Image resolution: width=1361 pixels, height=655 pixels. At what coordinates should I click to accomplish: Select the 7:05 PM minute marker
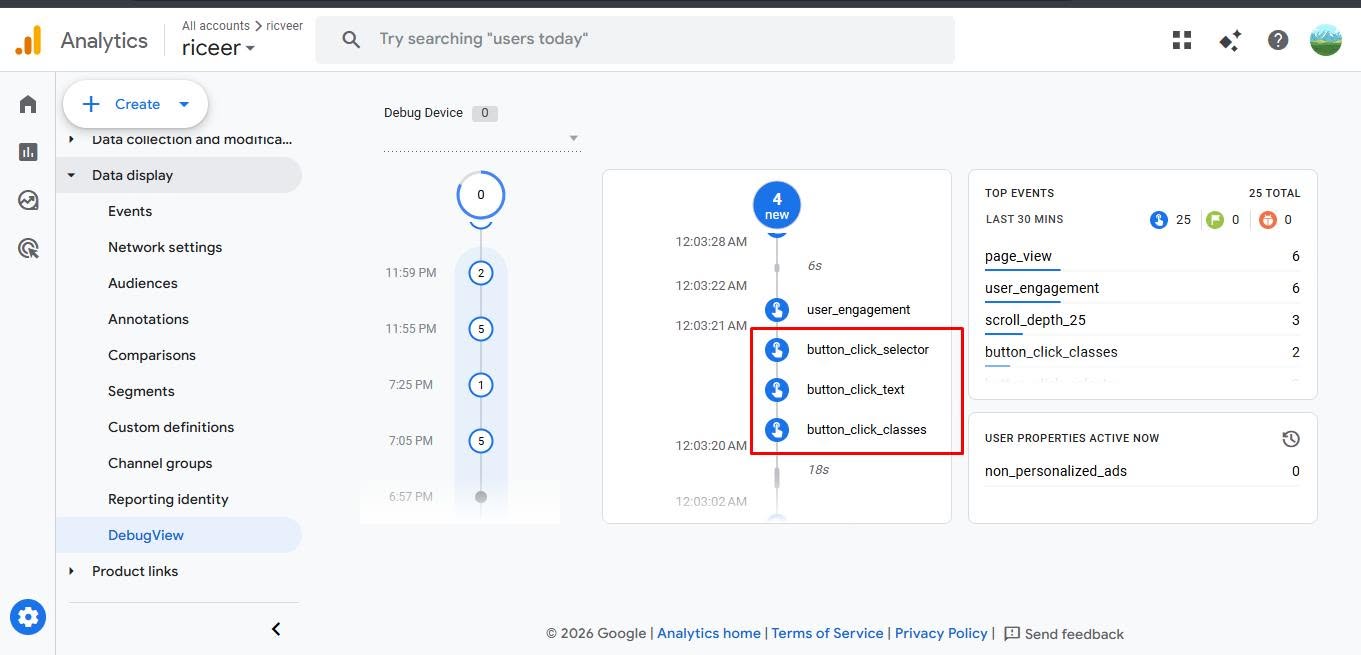pos(481,441)
